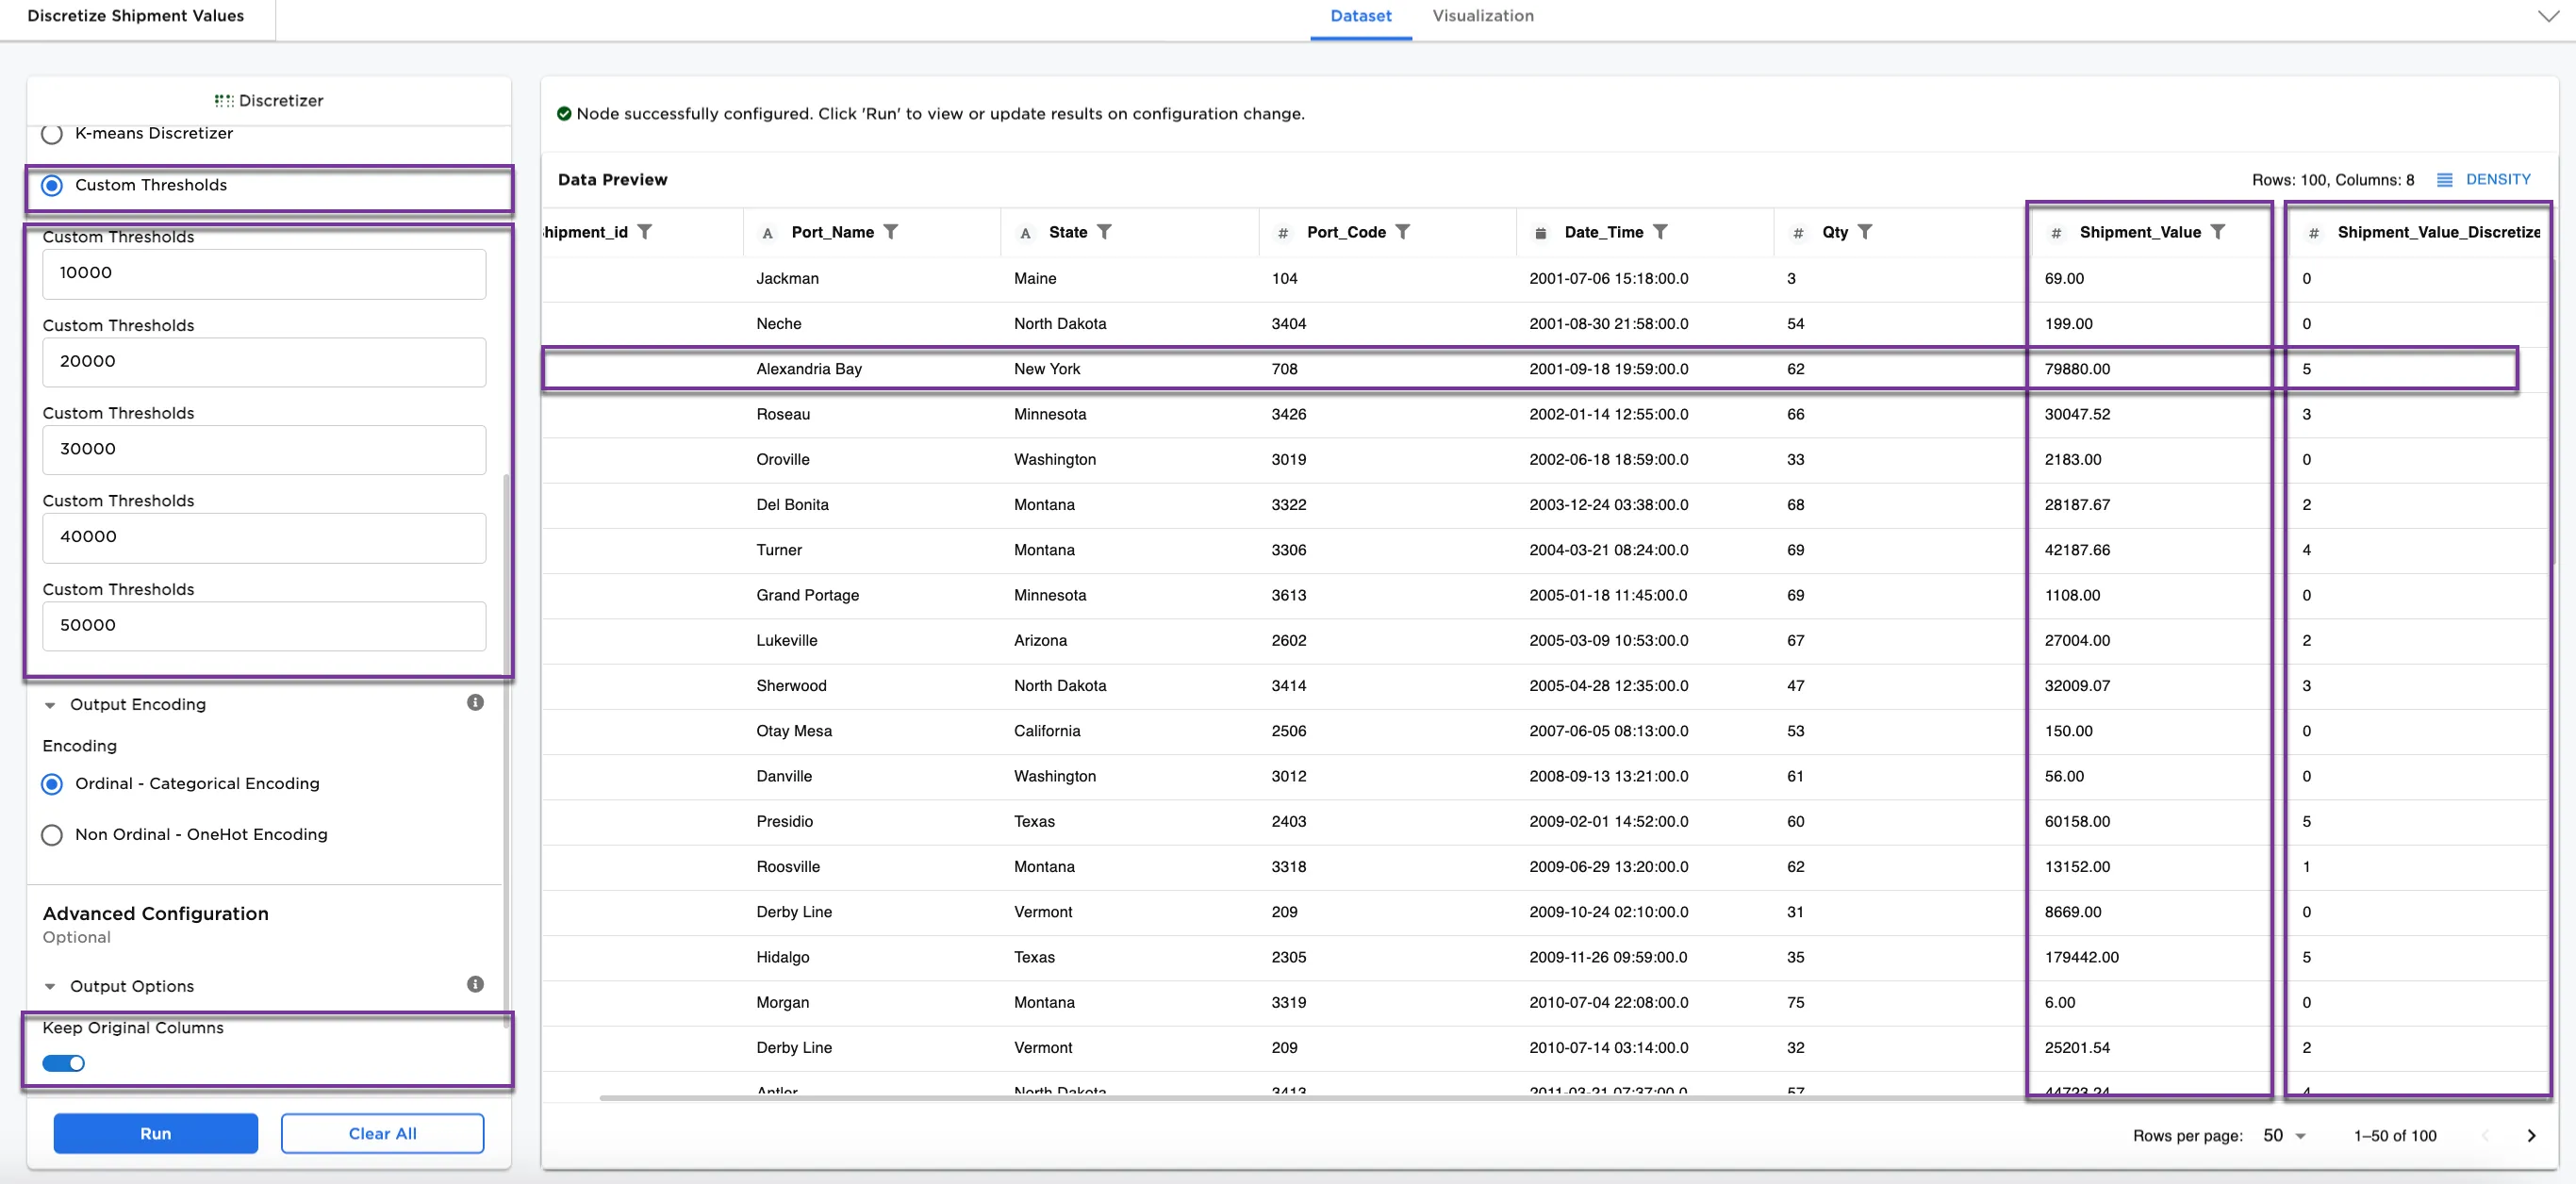Click the Clear All button
Screen dimensions: 2576x1184
click(382, 1133)
